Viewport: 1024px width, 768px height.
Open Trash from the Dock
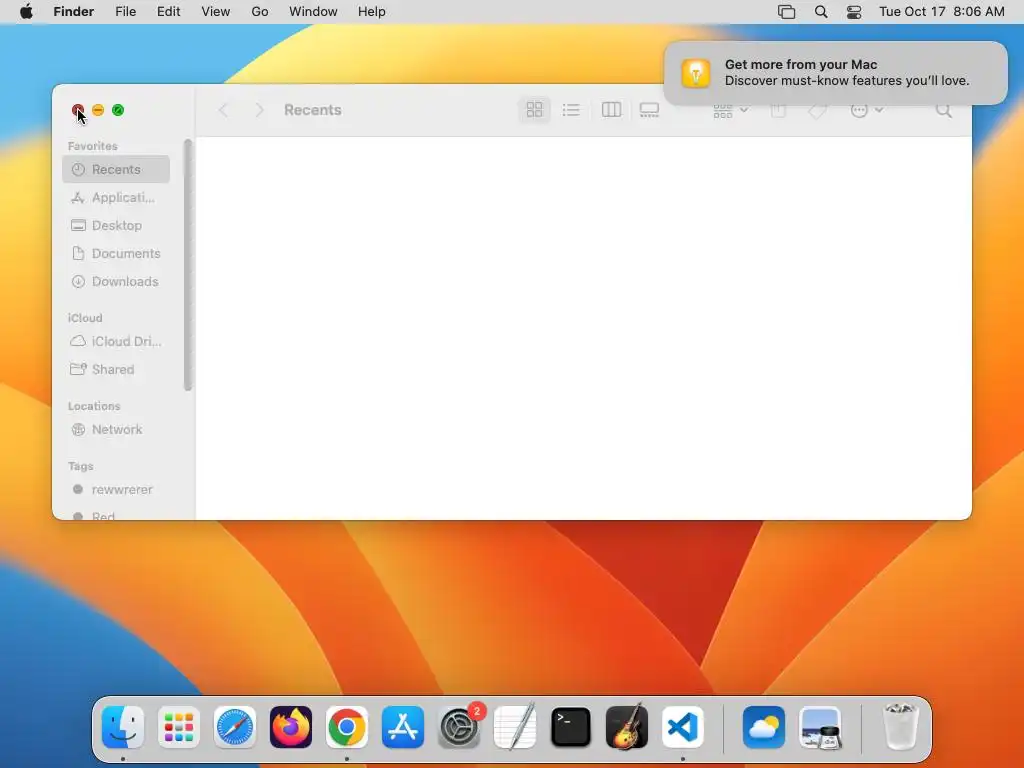pyautogui.click(x=900, y=727)
